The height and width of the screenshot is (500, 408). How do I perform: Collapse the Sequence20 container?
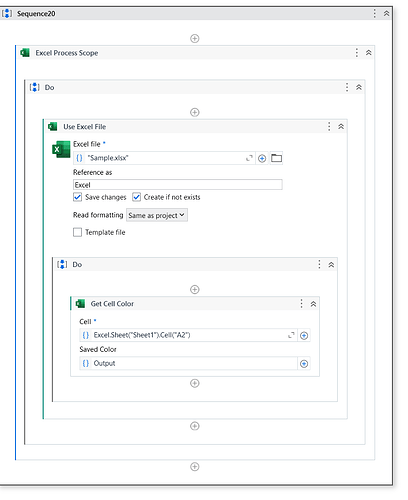click(386, 13)
